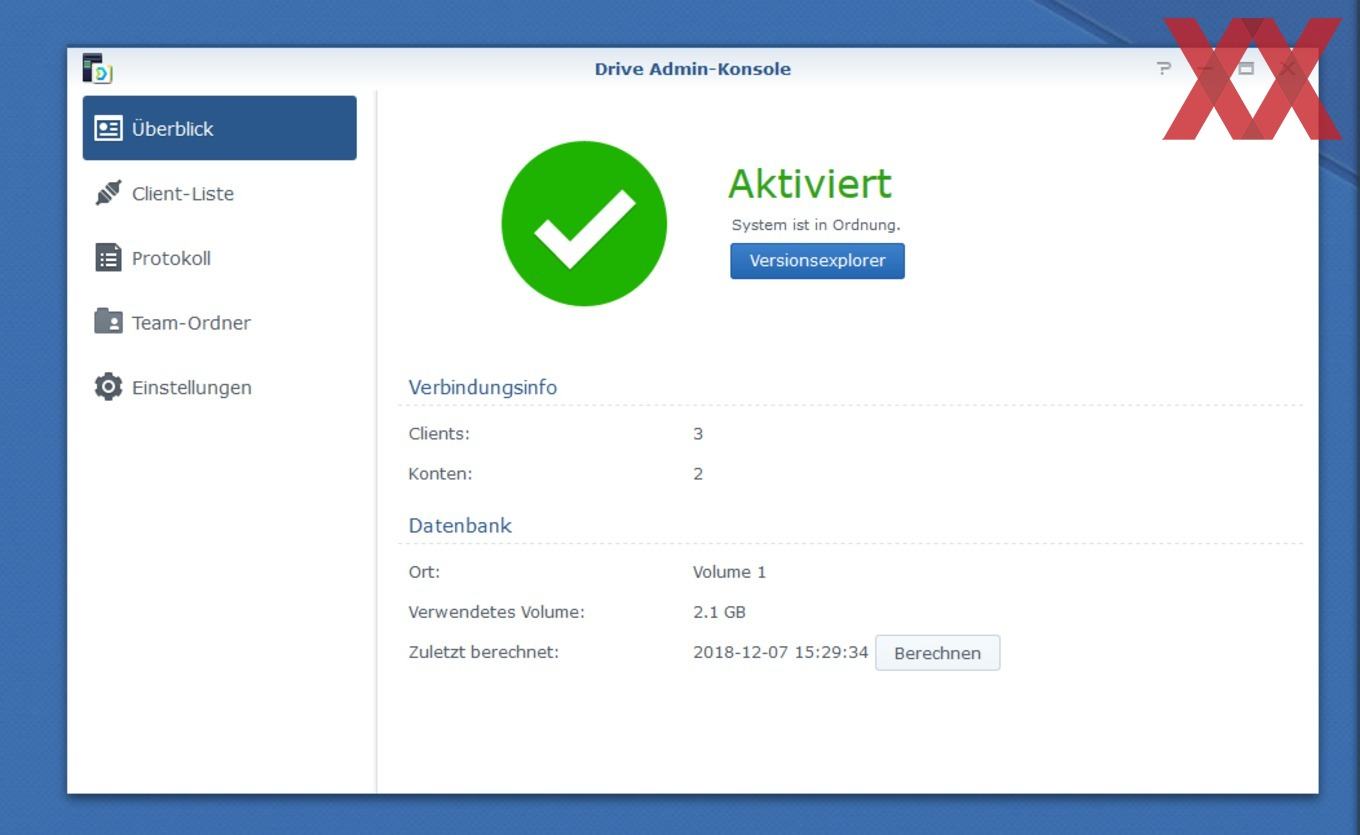Click the Aktiviert status heading

coord(809,184)
